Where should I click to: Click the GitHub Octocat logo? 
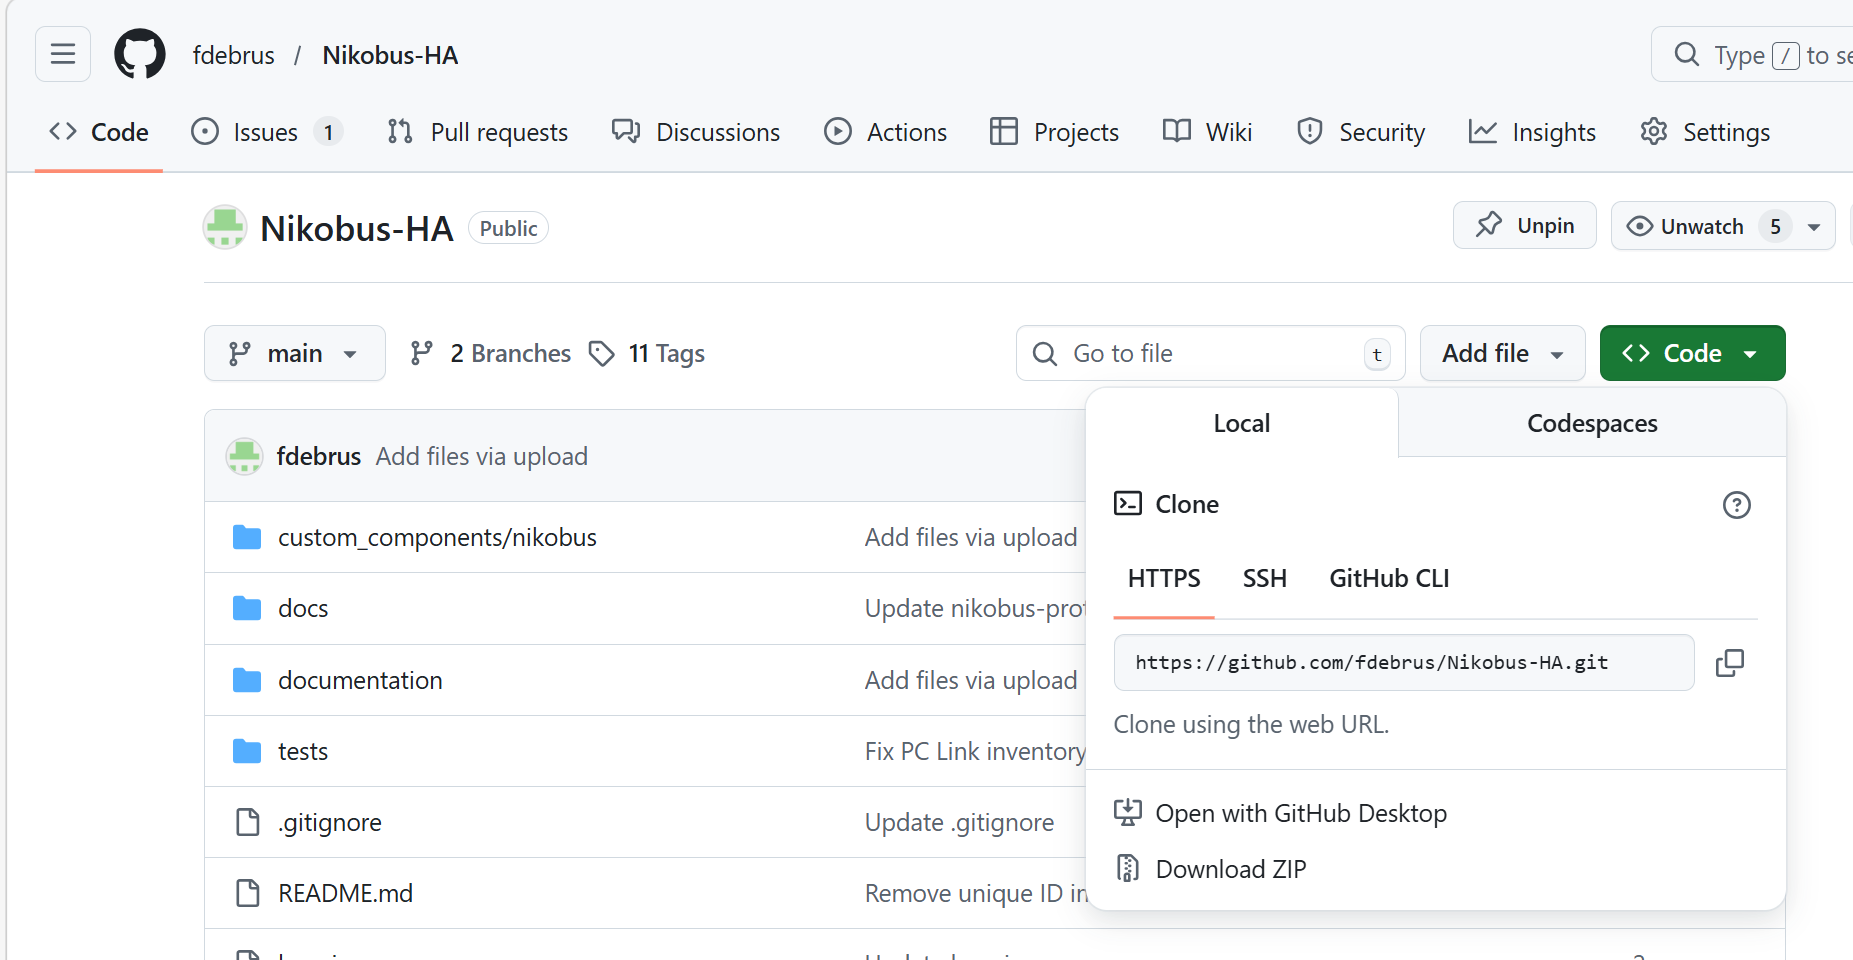pos(140,54)
